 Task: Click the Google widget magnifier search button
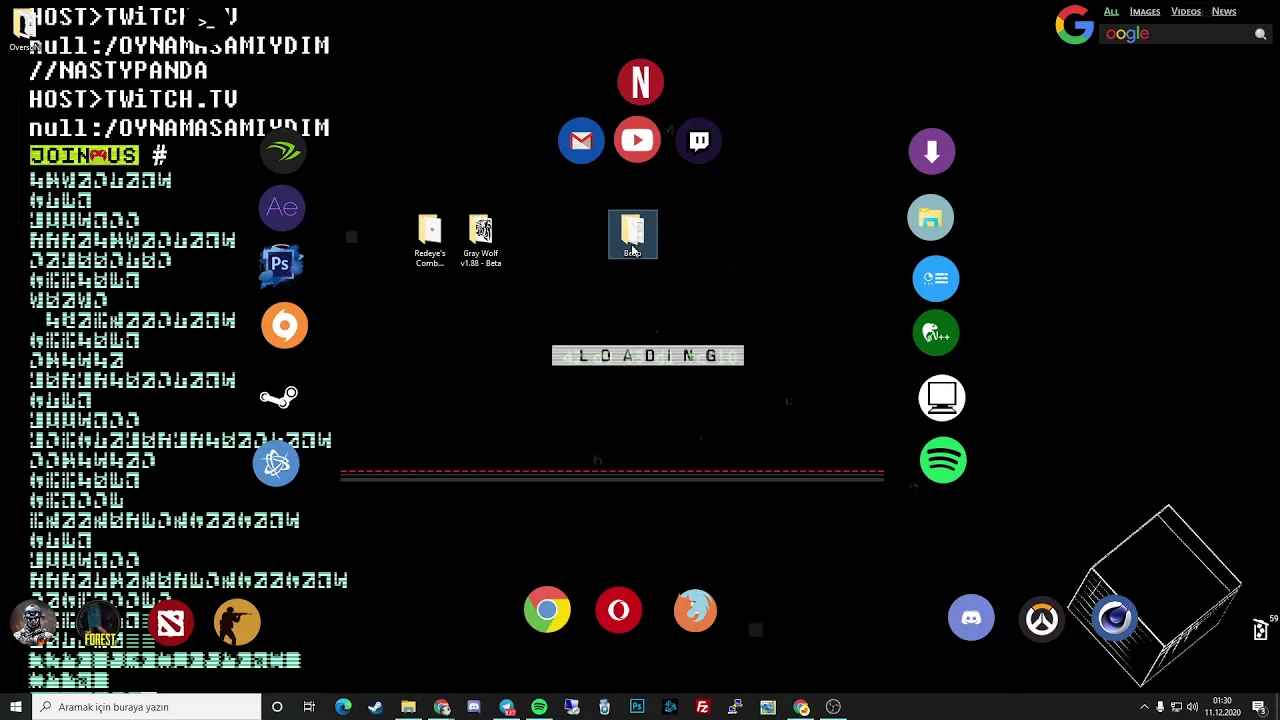[x=1260, y=34]
